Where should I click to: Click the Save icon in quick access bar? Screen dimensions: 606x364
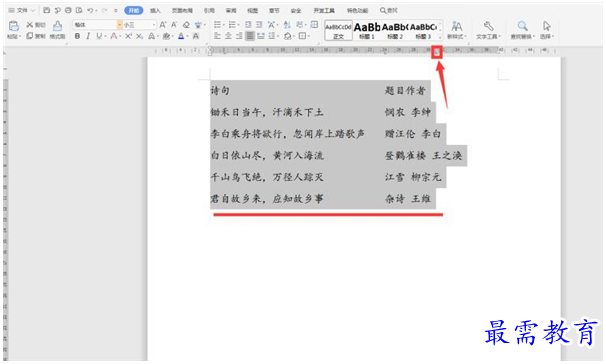click(x=47, y=10)
